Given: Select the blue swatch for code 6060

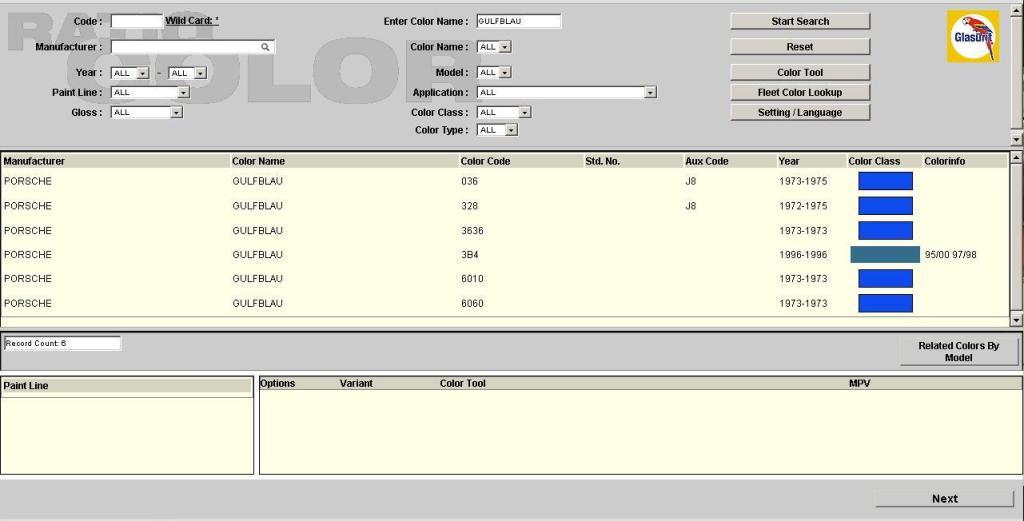Looking at the screenshot, I should (886, 303).
